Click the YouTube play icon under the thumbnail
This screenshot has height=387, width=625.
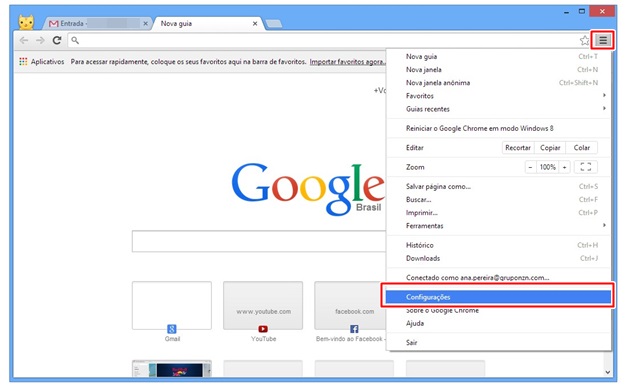(263, 329)
